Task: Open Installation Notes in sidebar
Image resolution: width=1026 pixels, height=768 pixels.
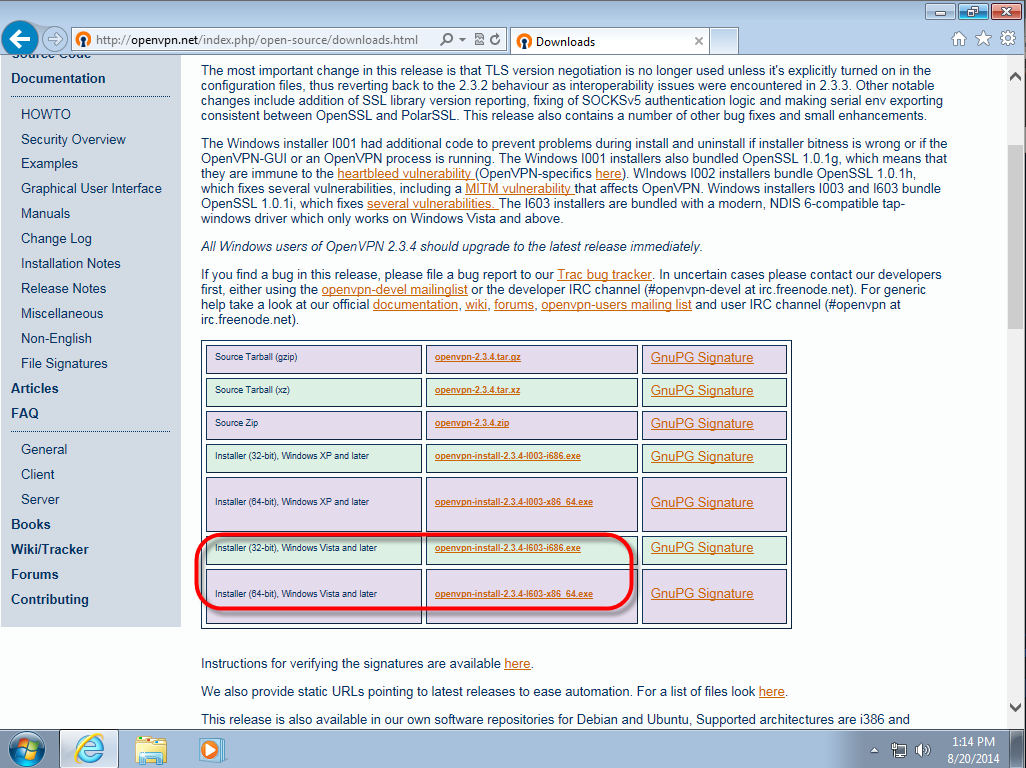Action: point(71,264)
